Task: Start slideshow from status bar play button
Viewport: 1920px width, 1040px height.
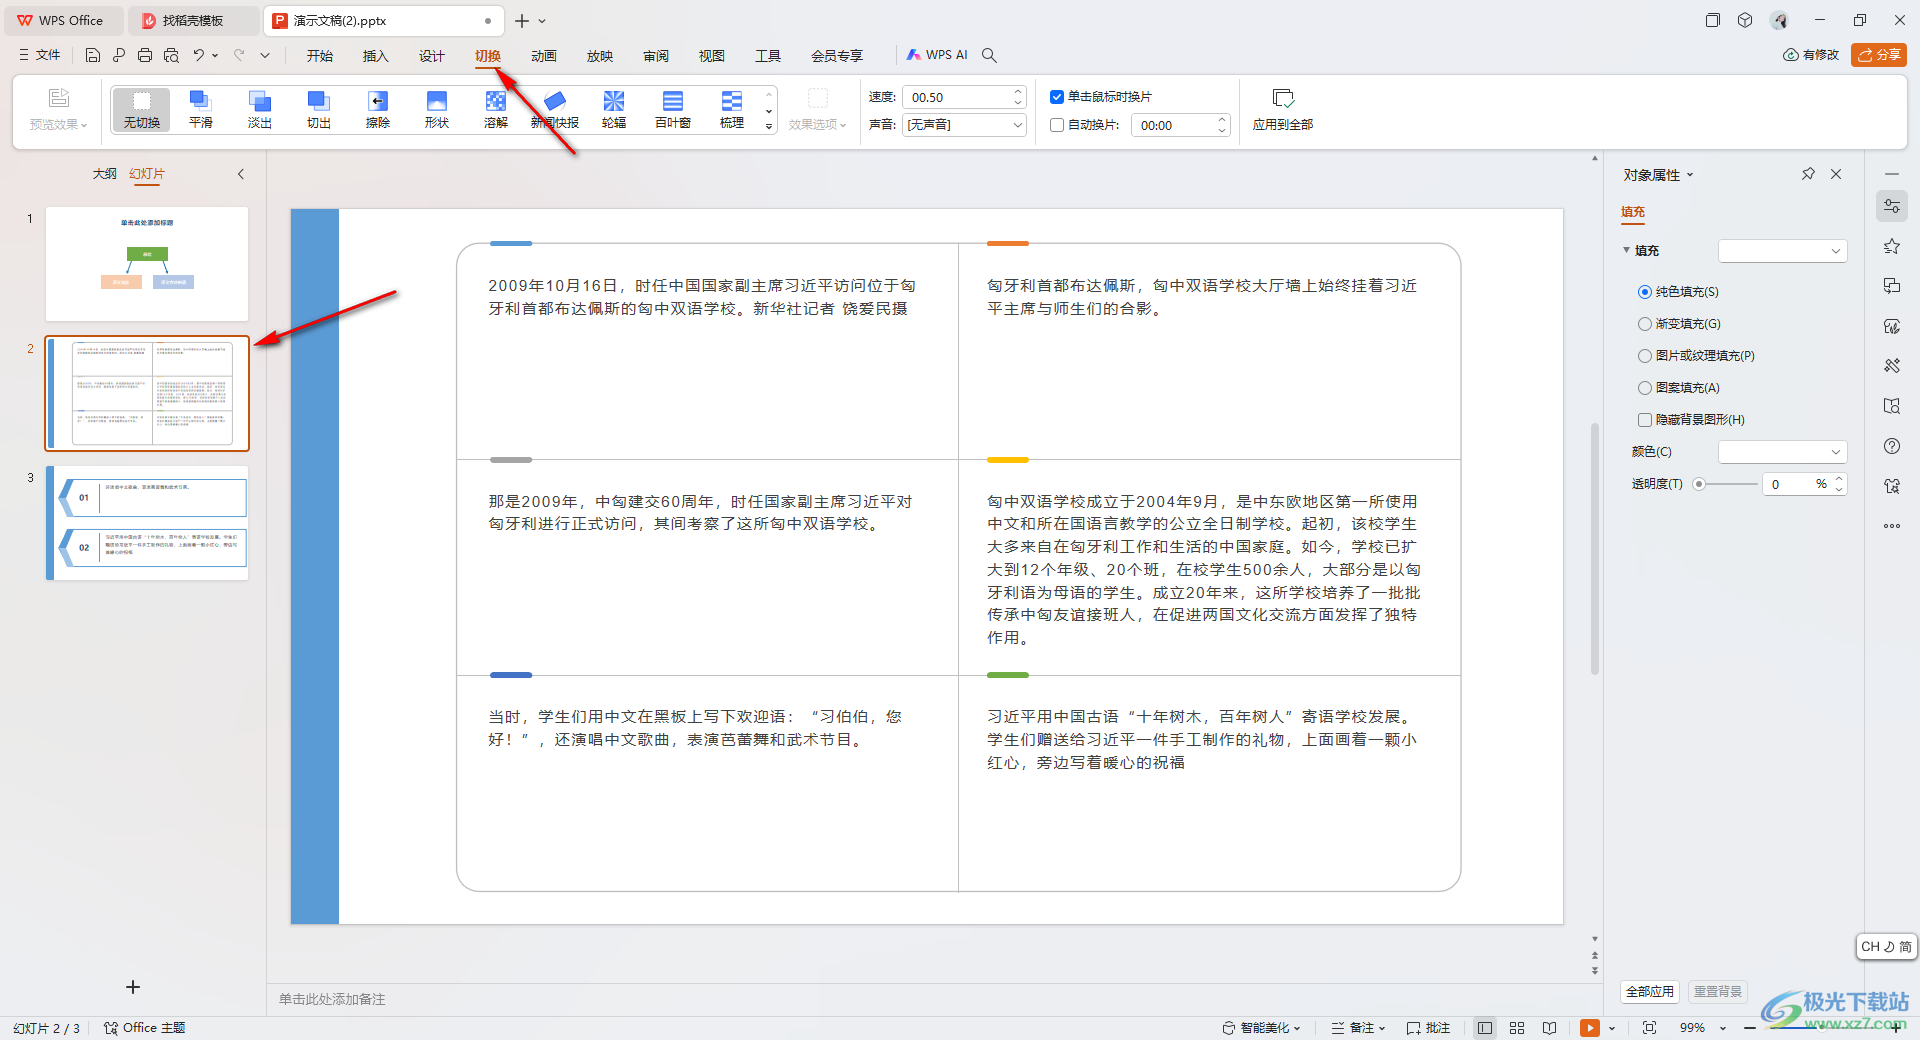Action: pos(1589,1028)
